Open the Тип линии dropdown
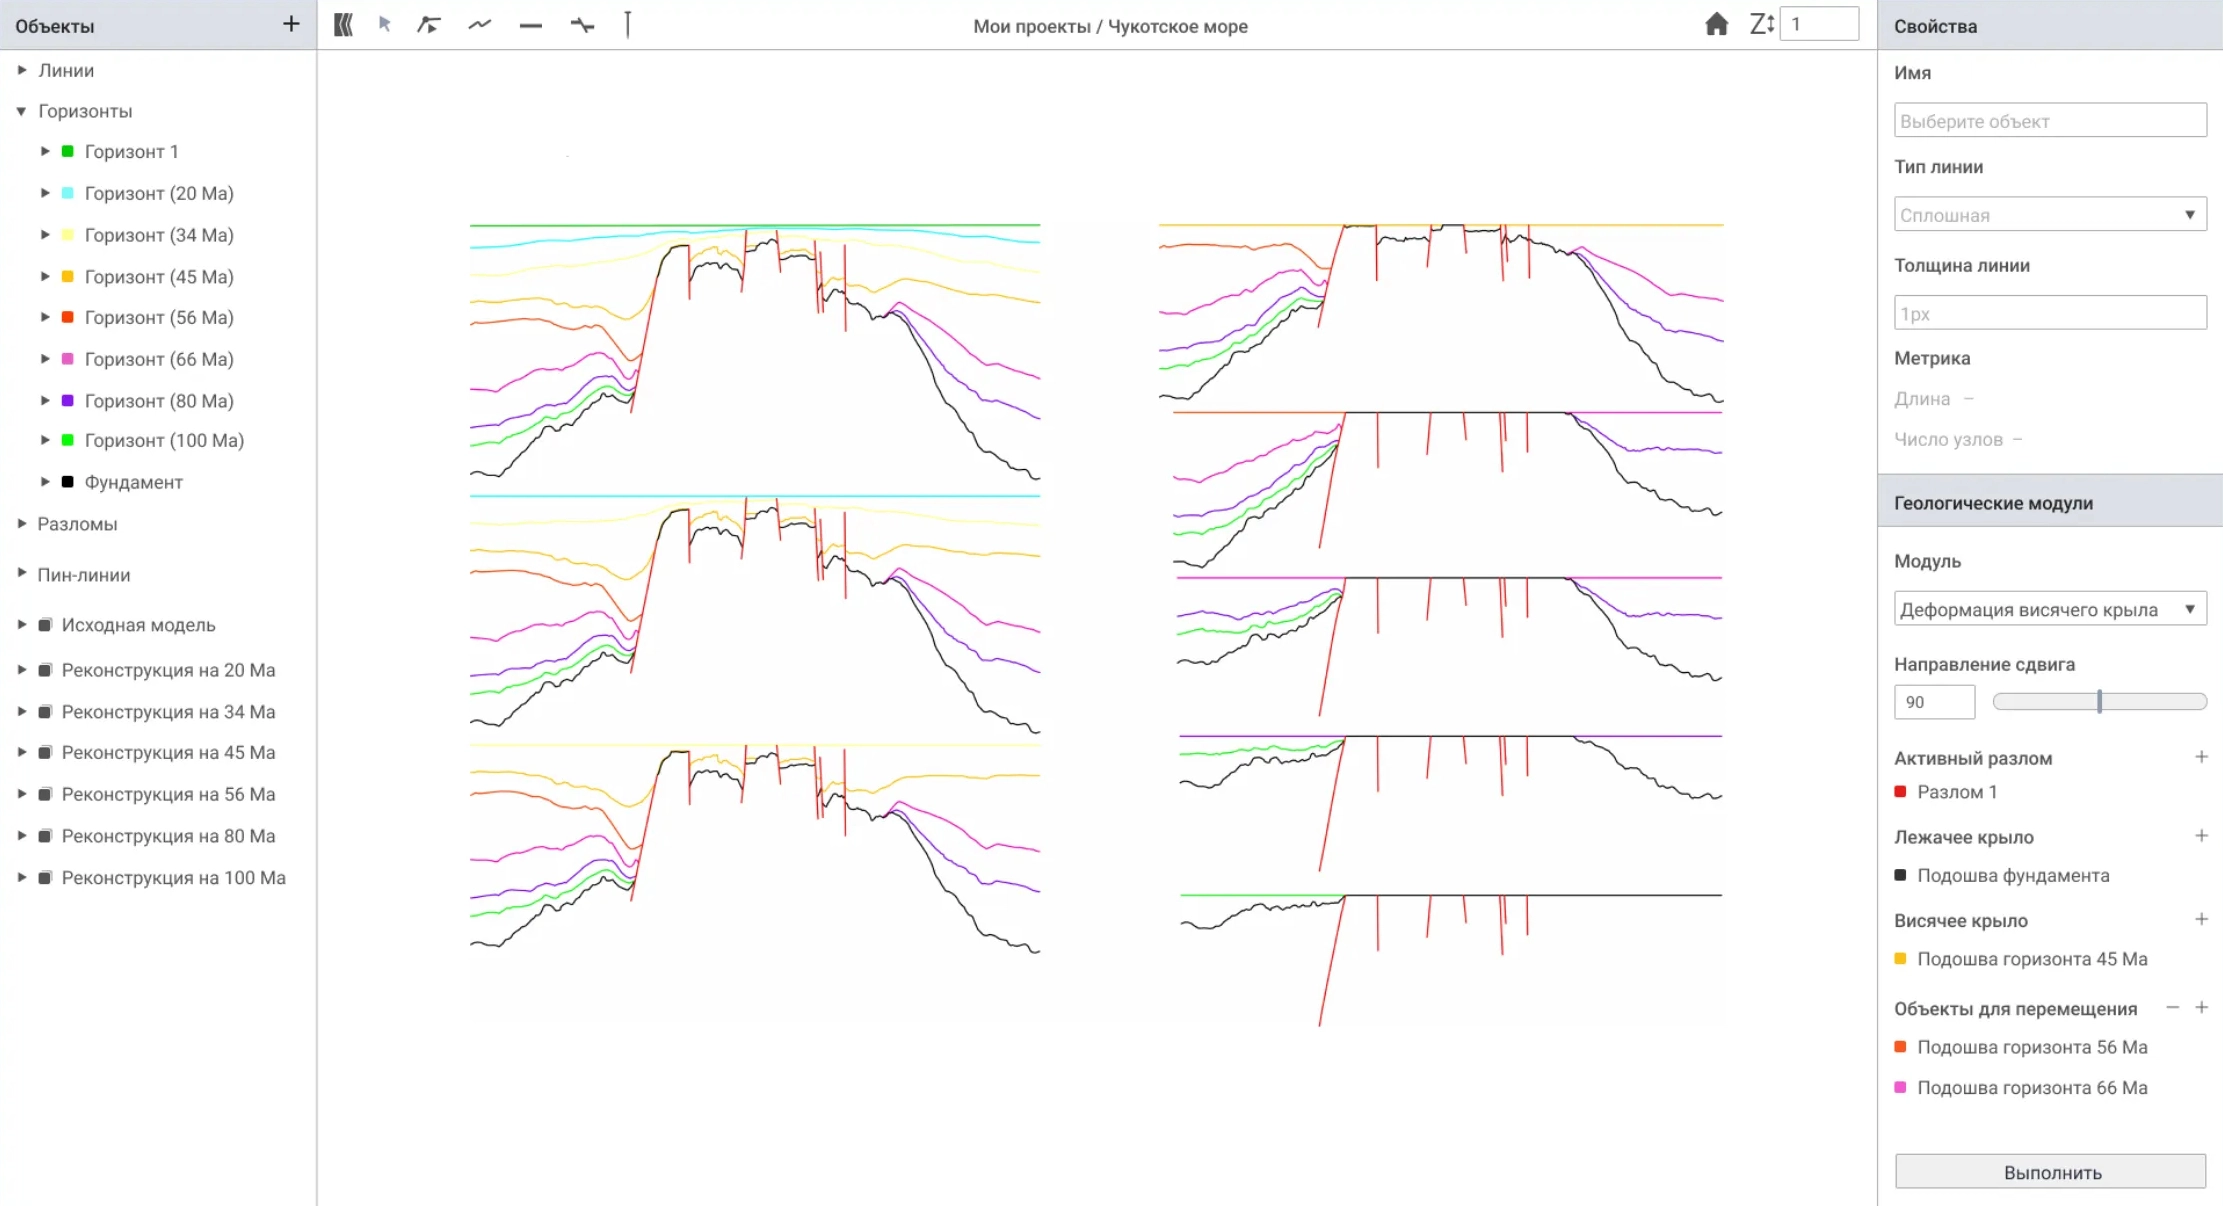The height and width of the screenshot is (1206, 2223). (x=2050, y=214)
